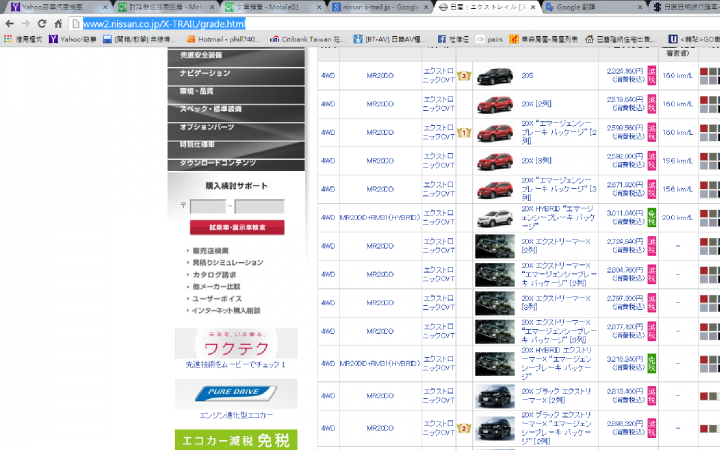The width and height of the screenshot is (720, 450).
Task: Open the オプションパーツ sidebar menu
Action: (236, 129)
